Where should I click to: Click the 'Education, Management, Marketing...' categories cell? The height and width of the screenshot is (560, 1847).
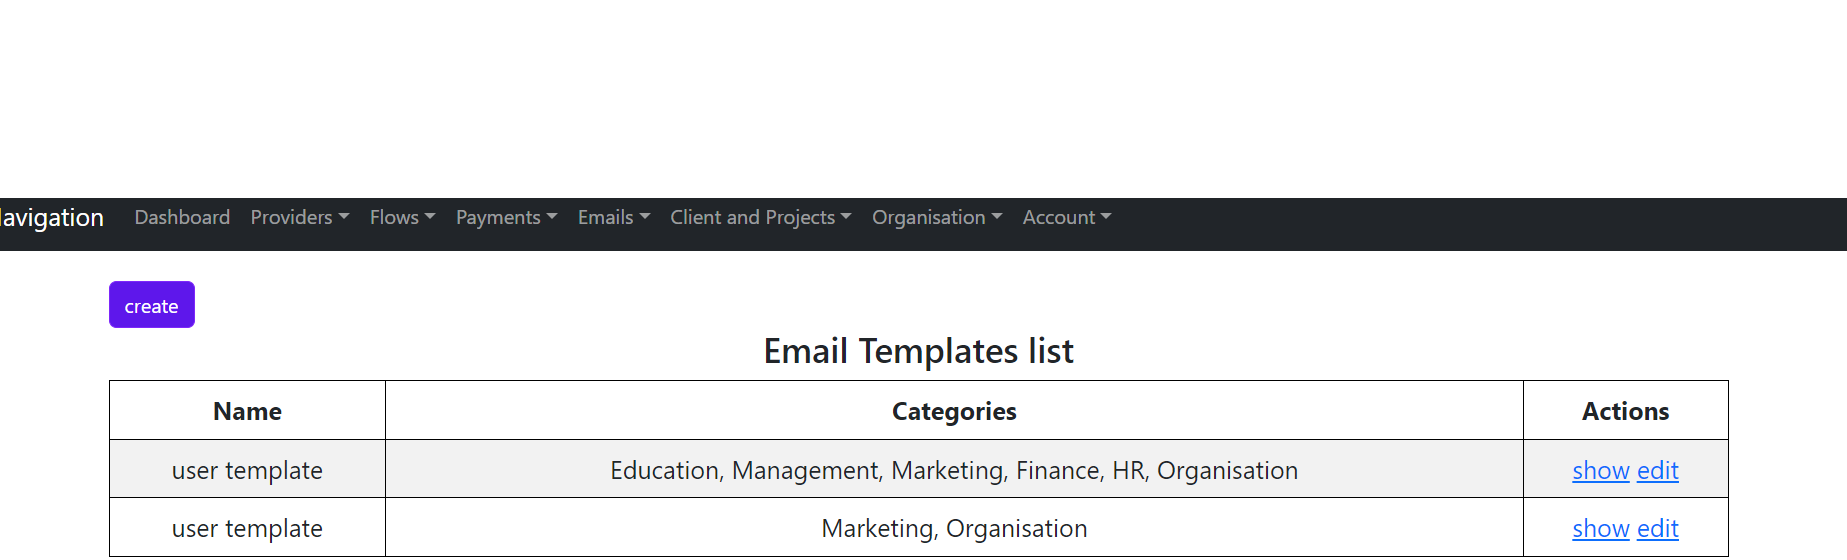click(954, 470)
